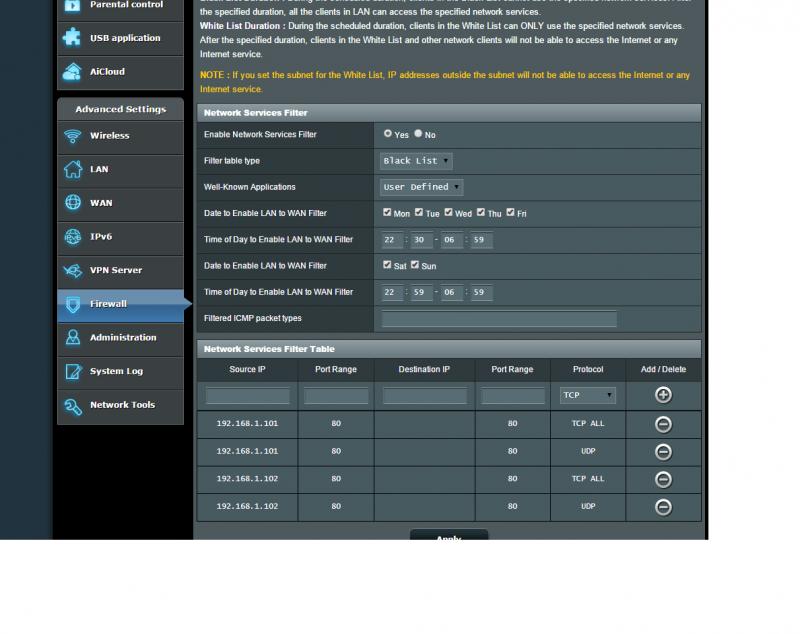Select the Firewall shield icon
Screen dimensions: 800x634
tap(73, 304)
